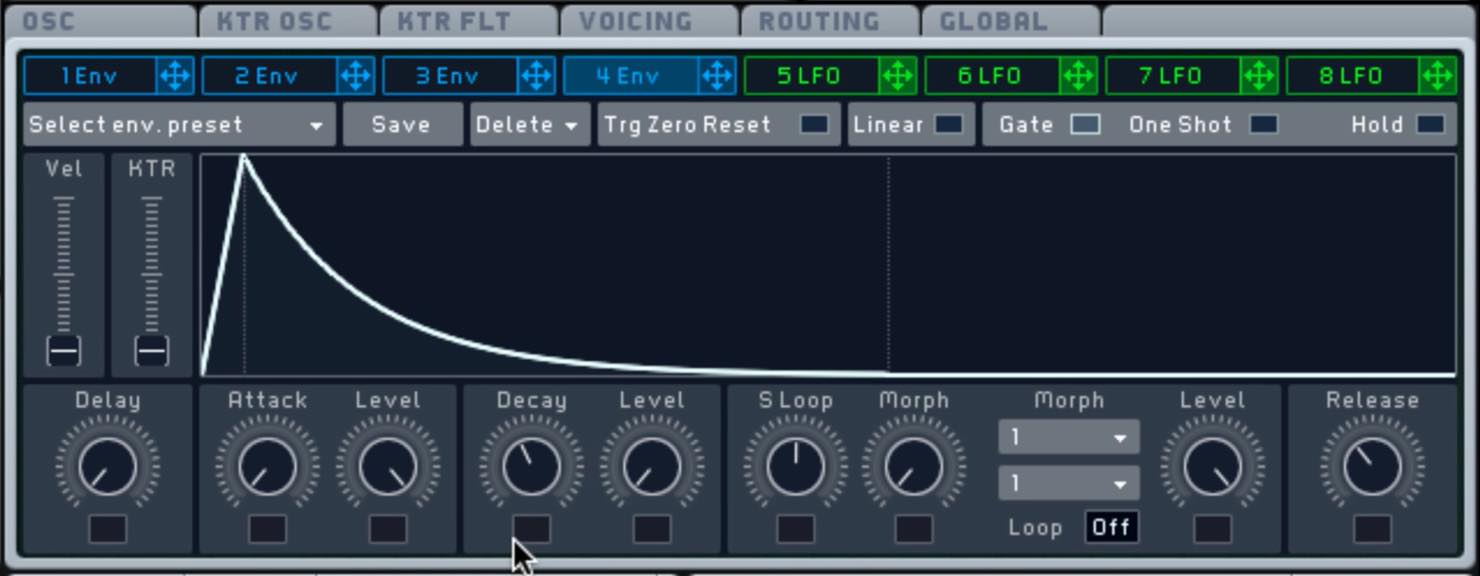Image resolution: width=1480 pixels, height=576 pixels.
Task: Select the 4 Env modulator tab
Action: (631, 76)
